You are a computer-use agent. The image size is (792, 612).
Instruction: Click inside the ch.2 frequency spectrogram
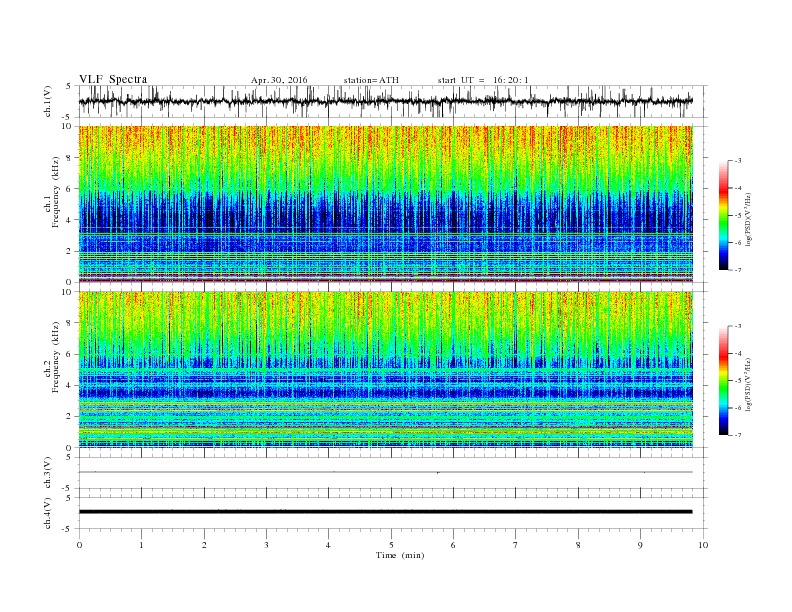point(385,370)
